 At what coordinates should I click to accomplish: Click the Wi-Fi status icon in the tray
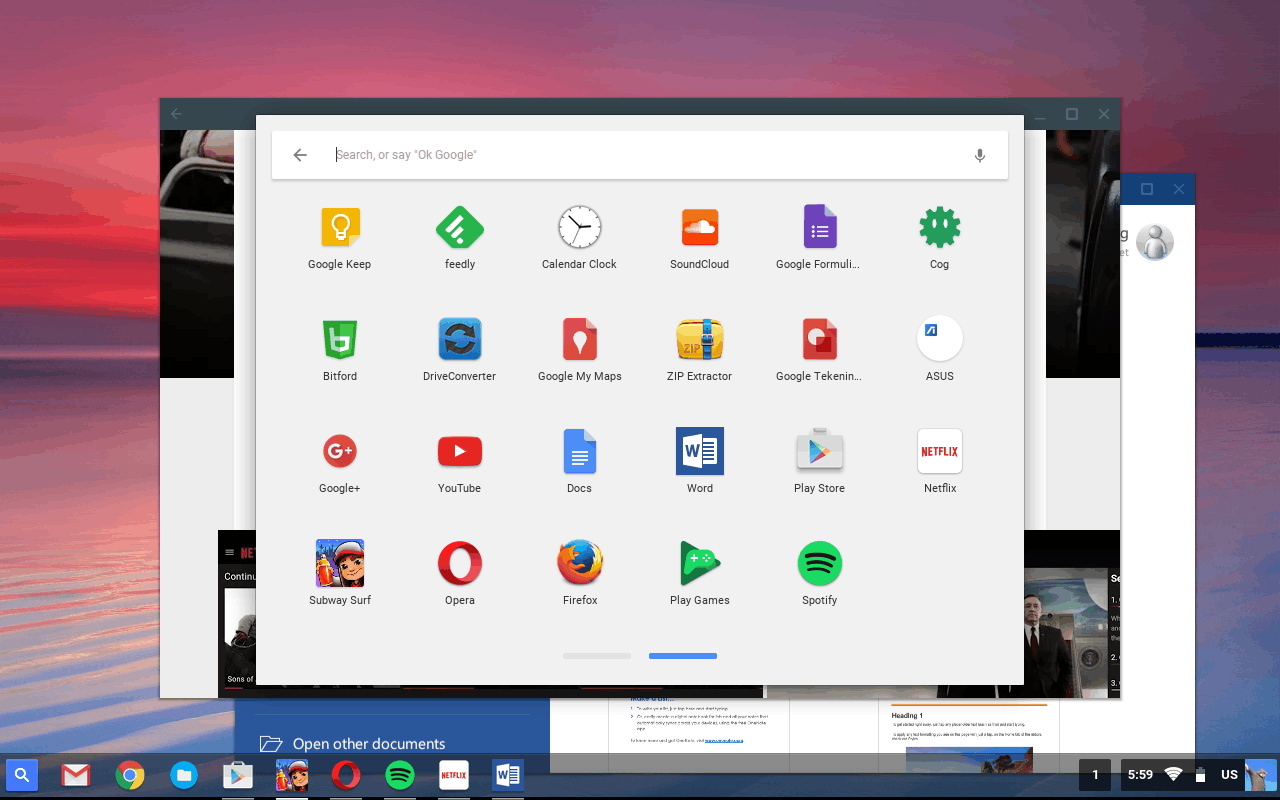coord(1174,775)
